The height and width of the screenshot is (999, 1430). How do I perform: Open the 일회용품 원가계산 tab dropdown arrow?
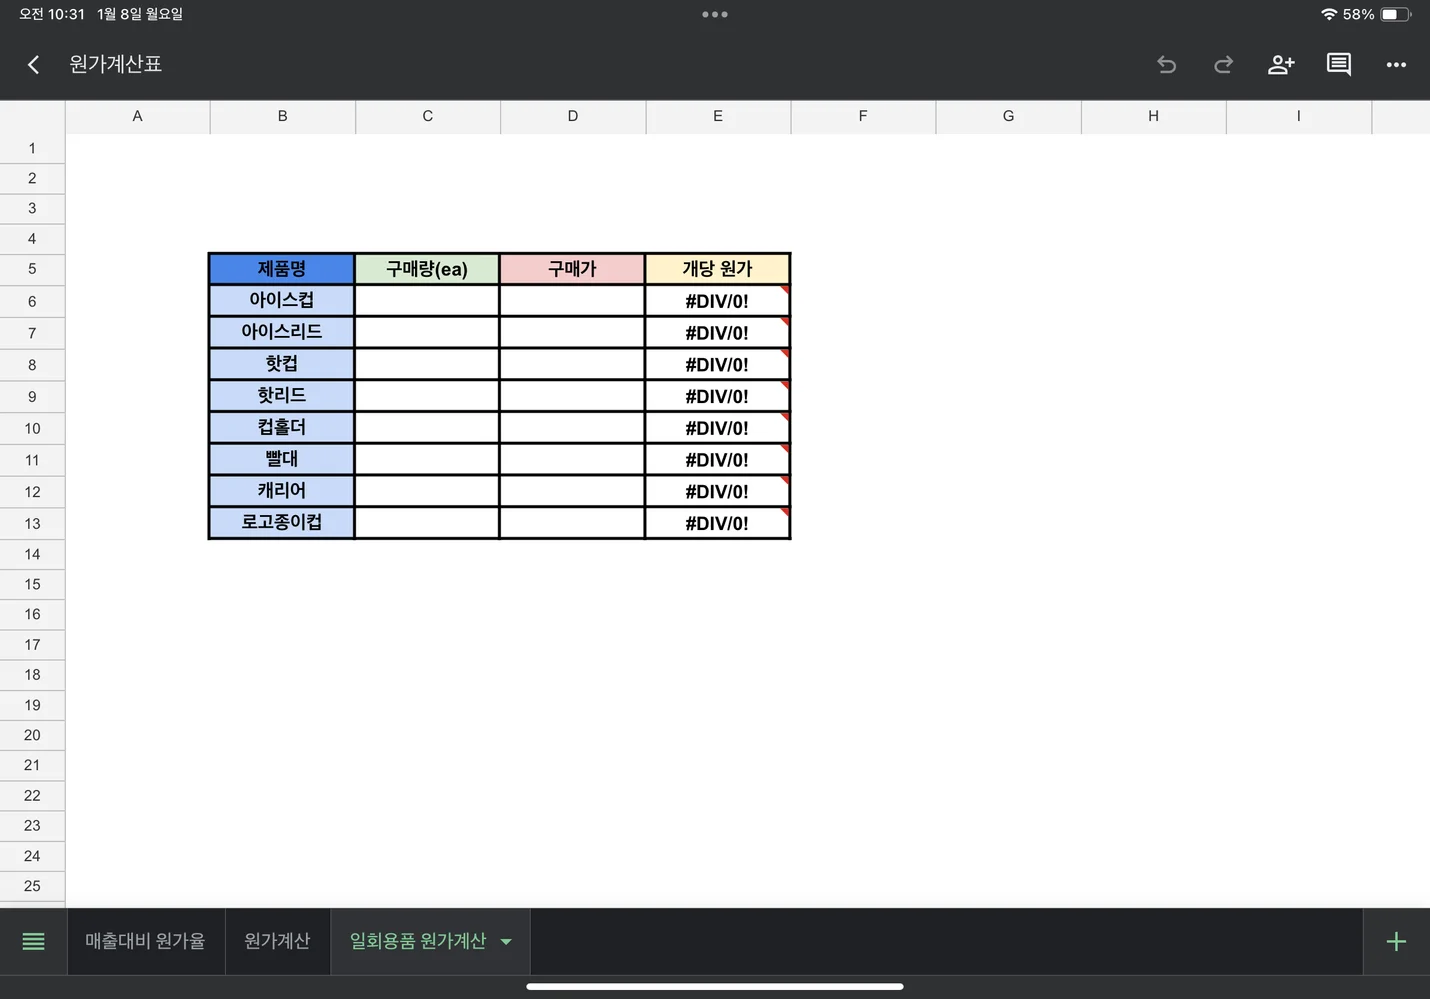click(x=506, y=941)
